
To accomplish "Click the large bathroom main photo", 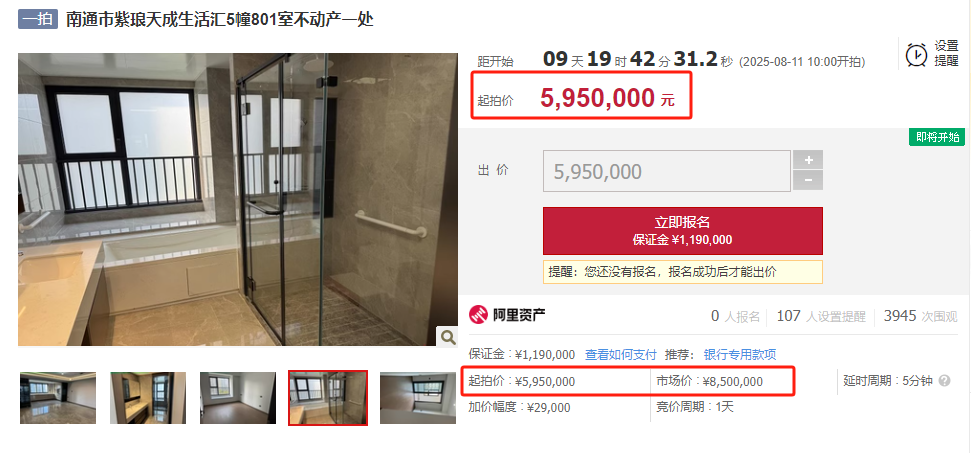I will (238, 199).
